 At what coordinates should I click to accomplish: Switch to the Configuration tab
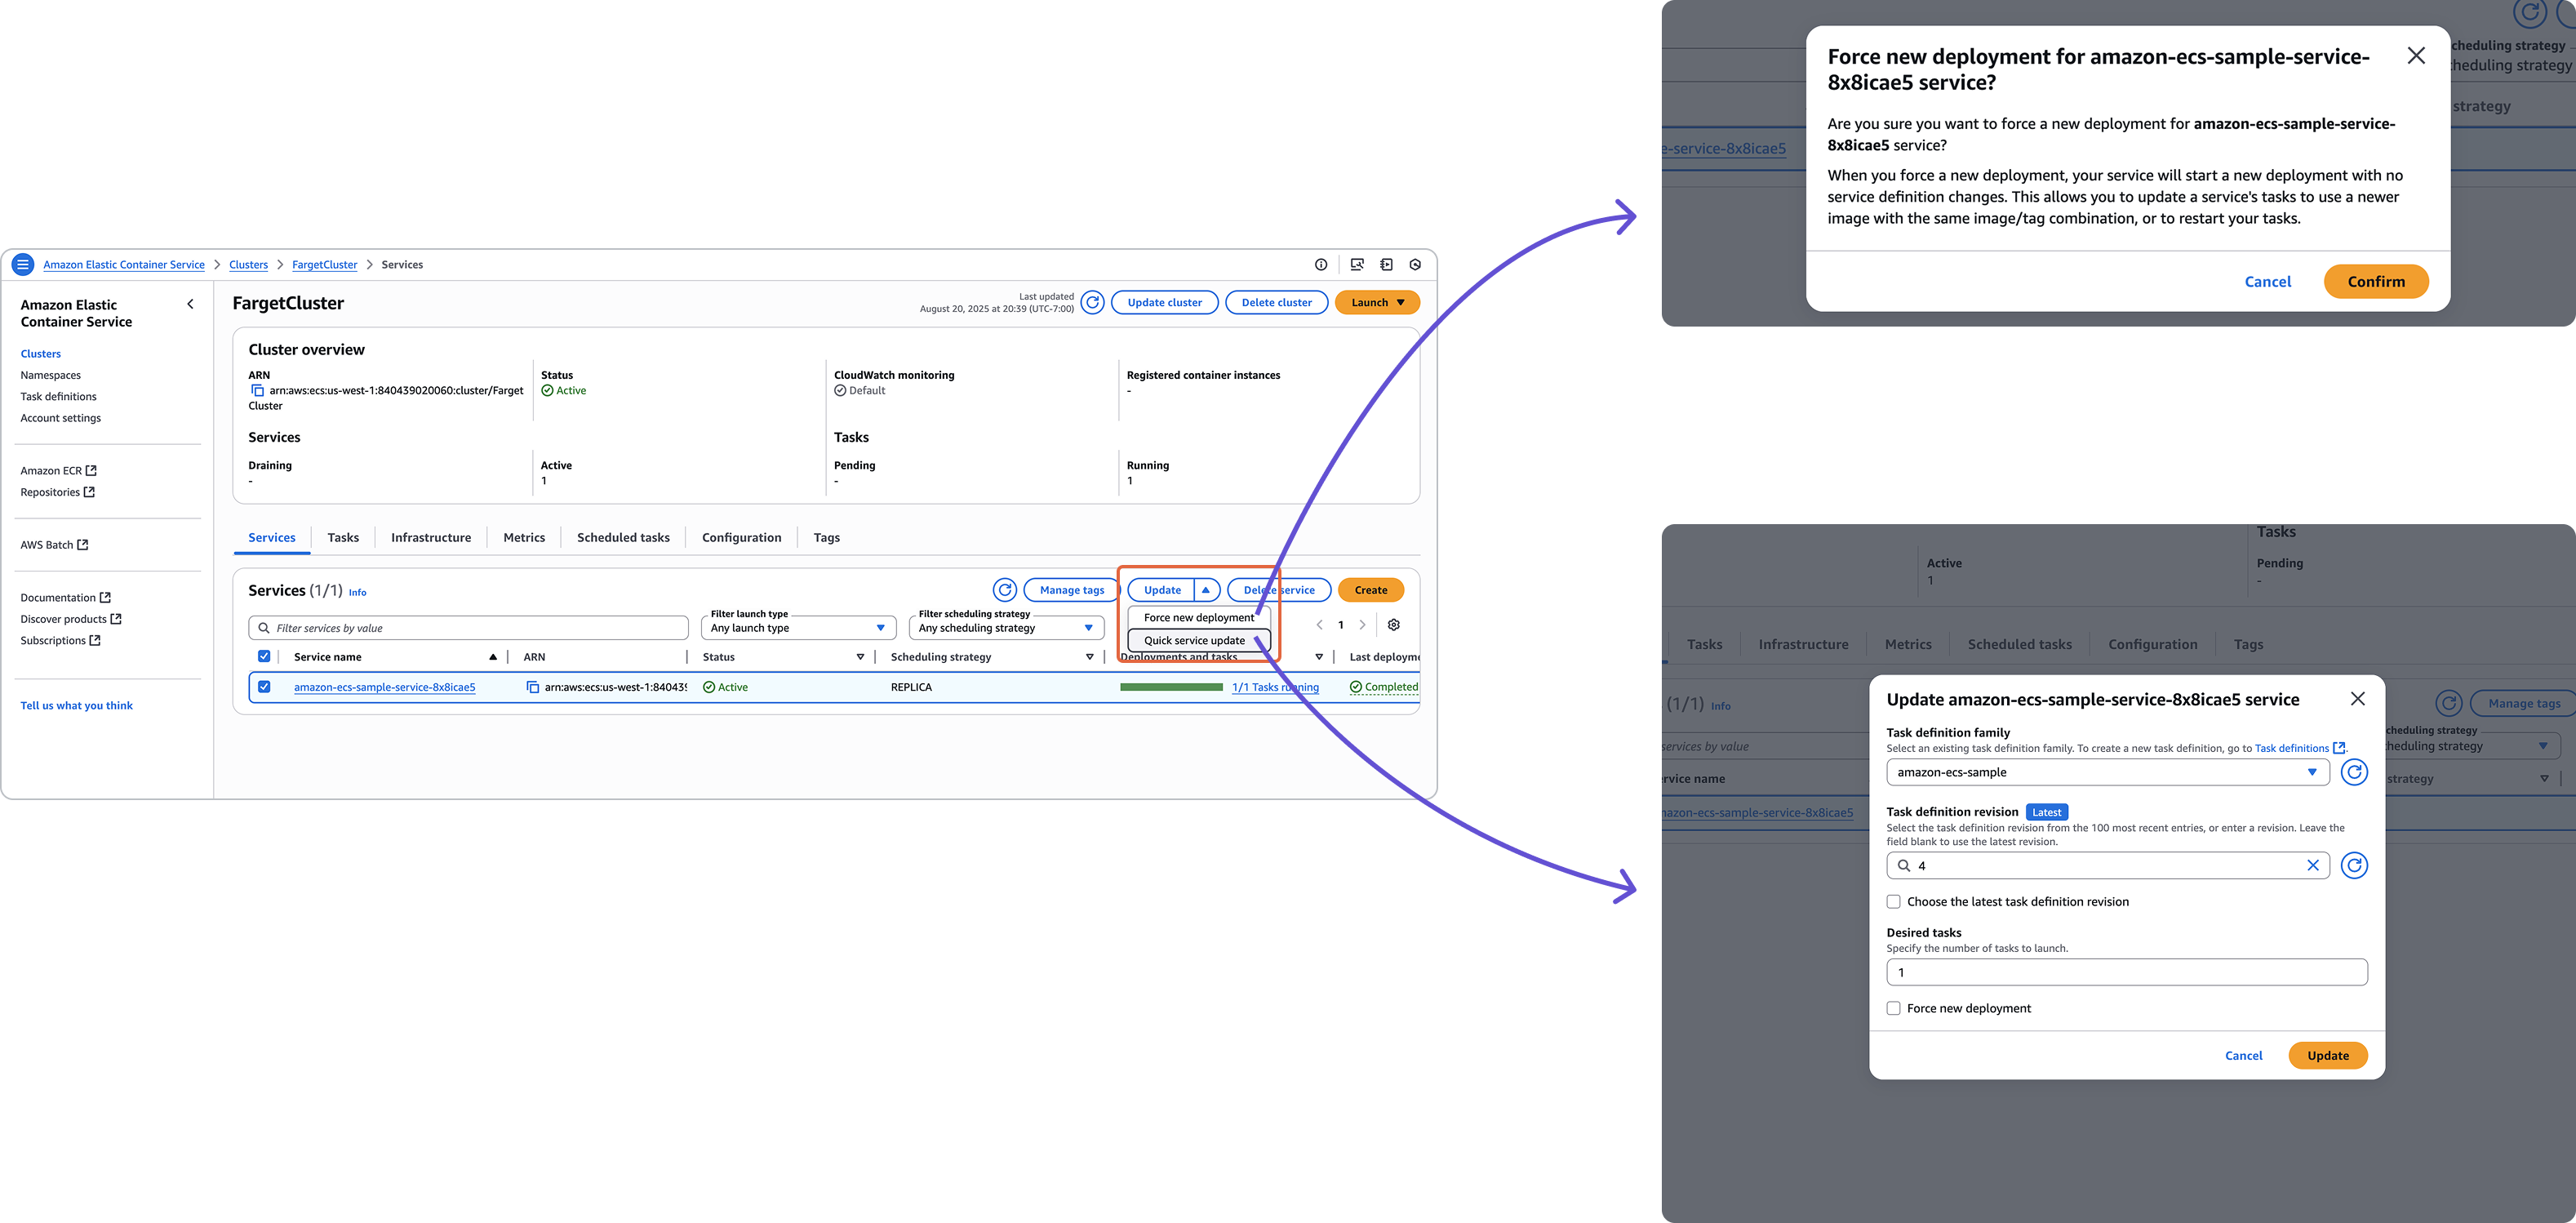tap(741, 538)
